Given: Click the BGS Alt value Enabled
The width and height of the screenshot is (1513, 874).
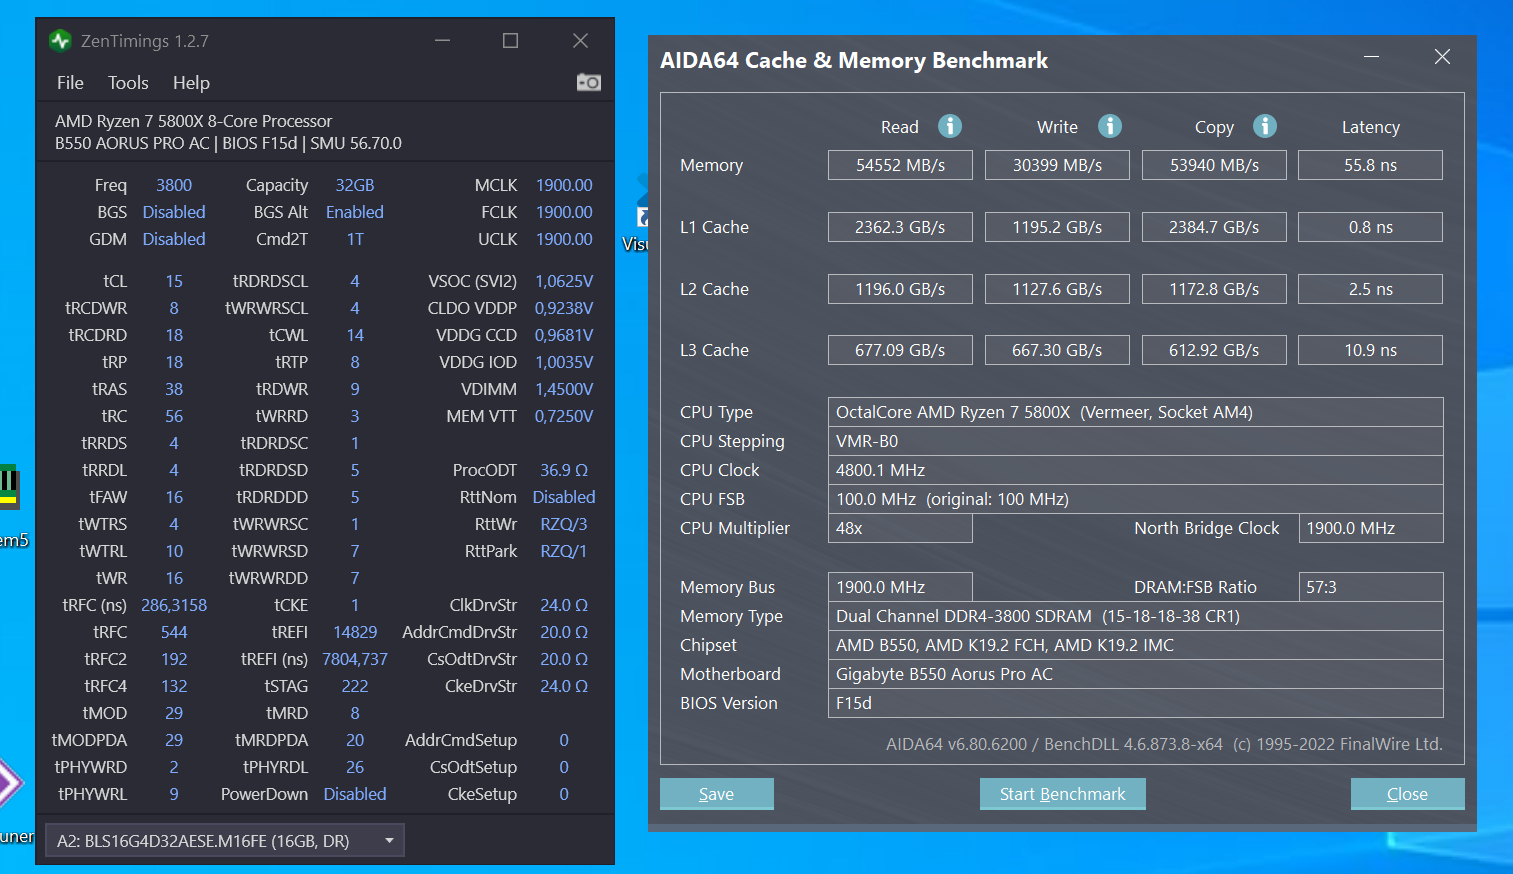Looking at the screenshot, I should click(355, 212).
